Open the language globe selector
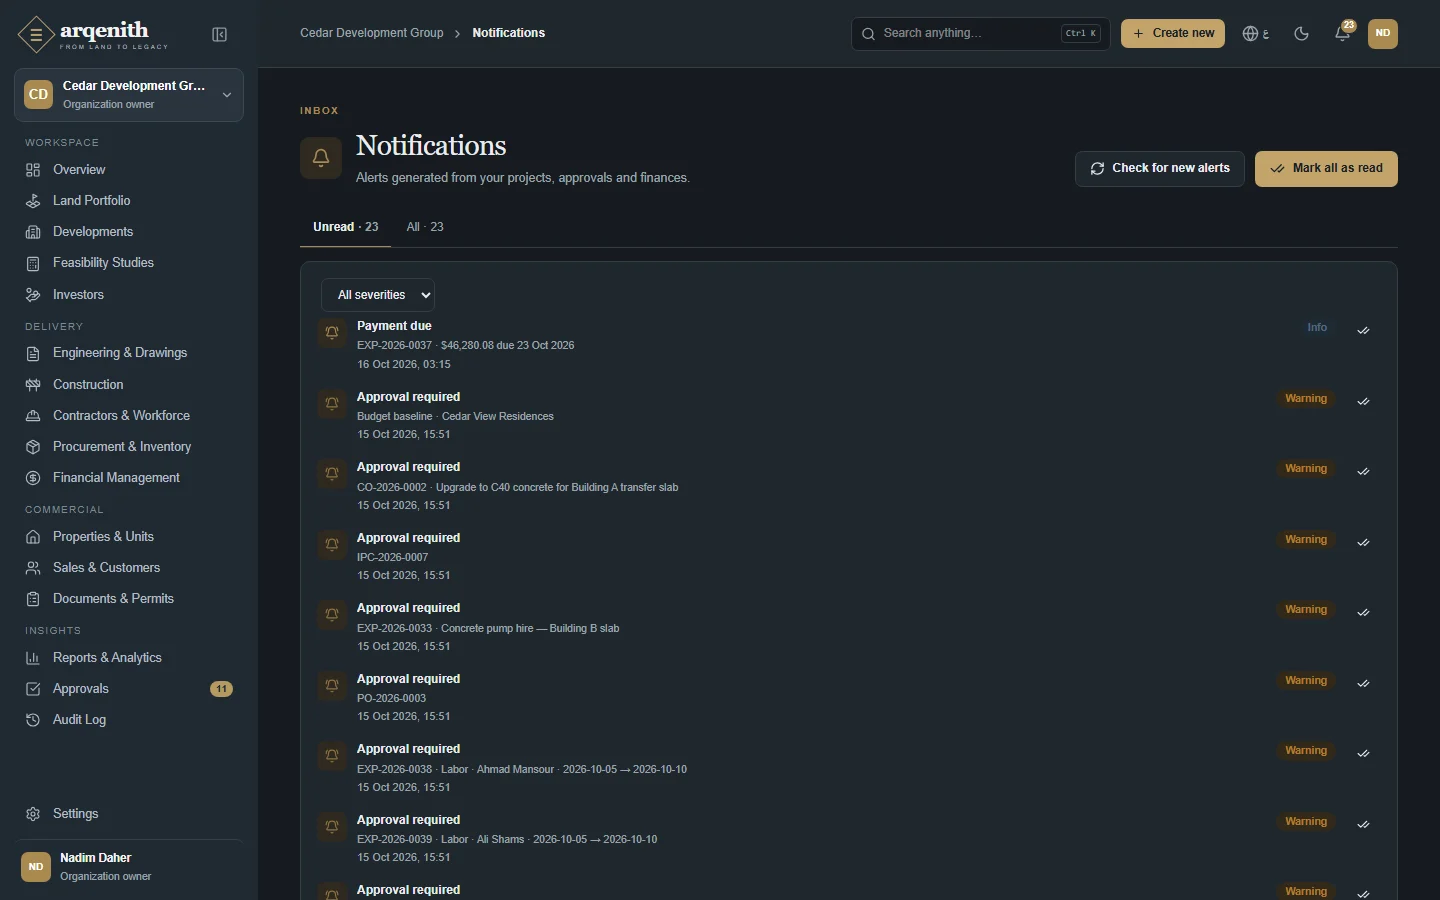The width and height of the screenshot is (1440, 900). [1256, 33]
